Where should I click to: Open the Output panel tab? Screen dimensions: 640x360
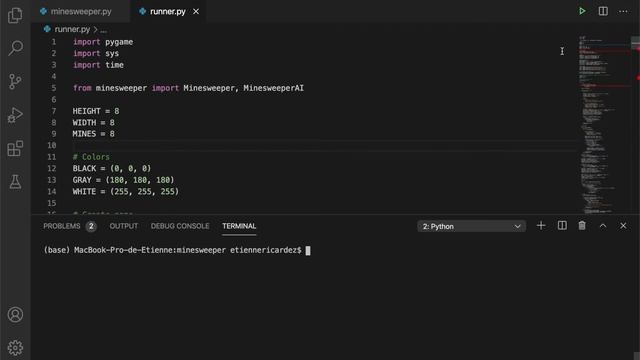tap(124, 226)
